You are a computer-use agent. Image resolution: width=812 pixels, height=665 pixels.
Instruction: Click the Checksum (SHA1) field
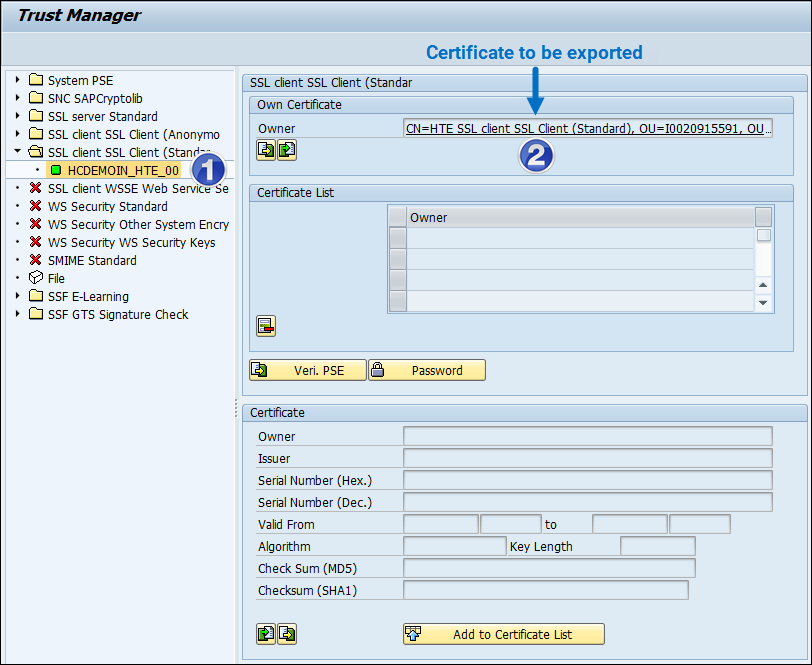coord(546,590)
